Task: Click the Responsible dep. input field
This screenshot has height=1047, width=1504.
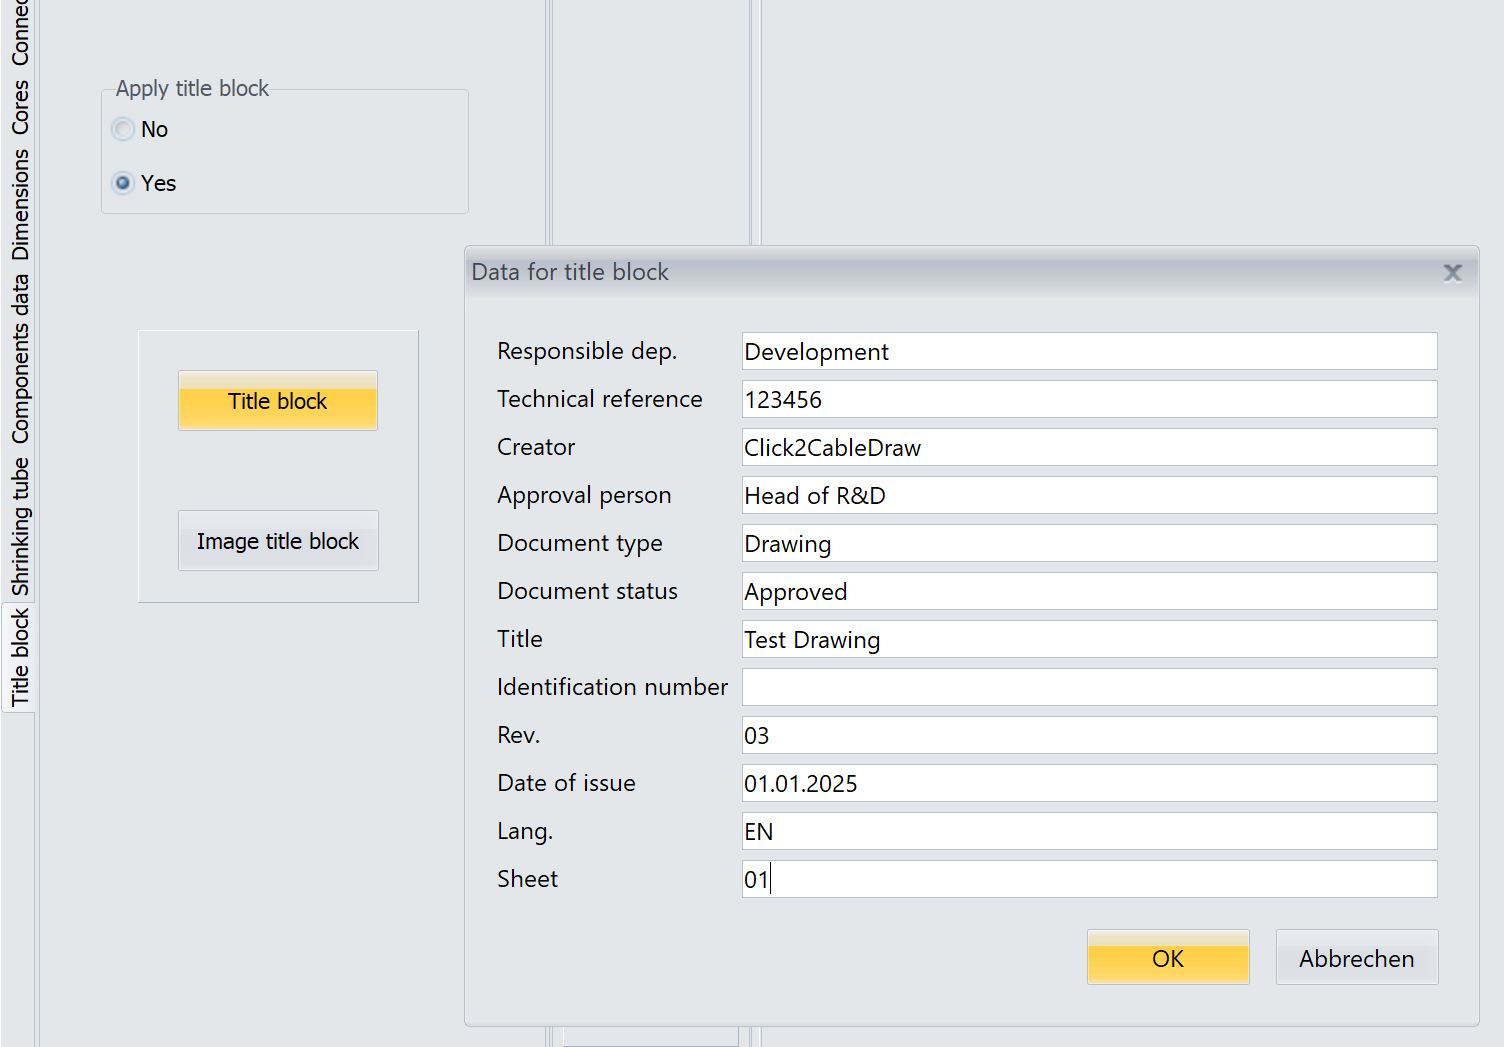Action: click(1088, 352)
